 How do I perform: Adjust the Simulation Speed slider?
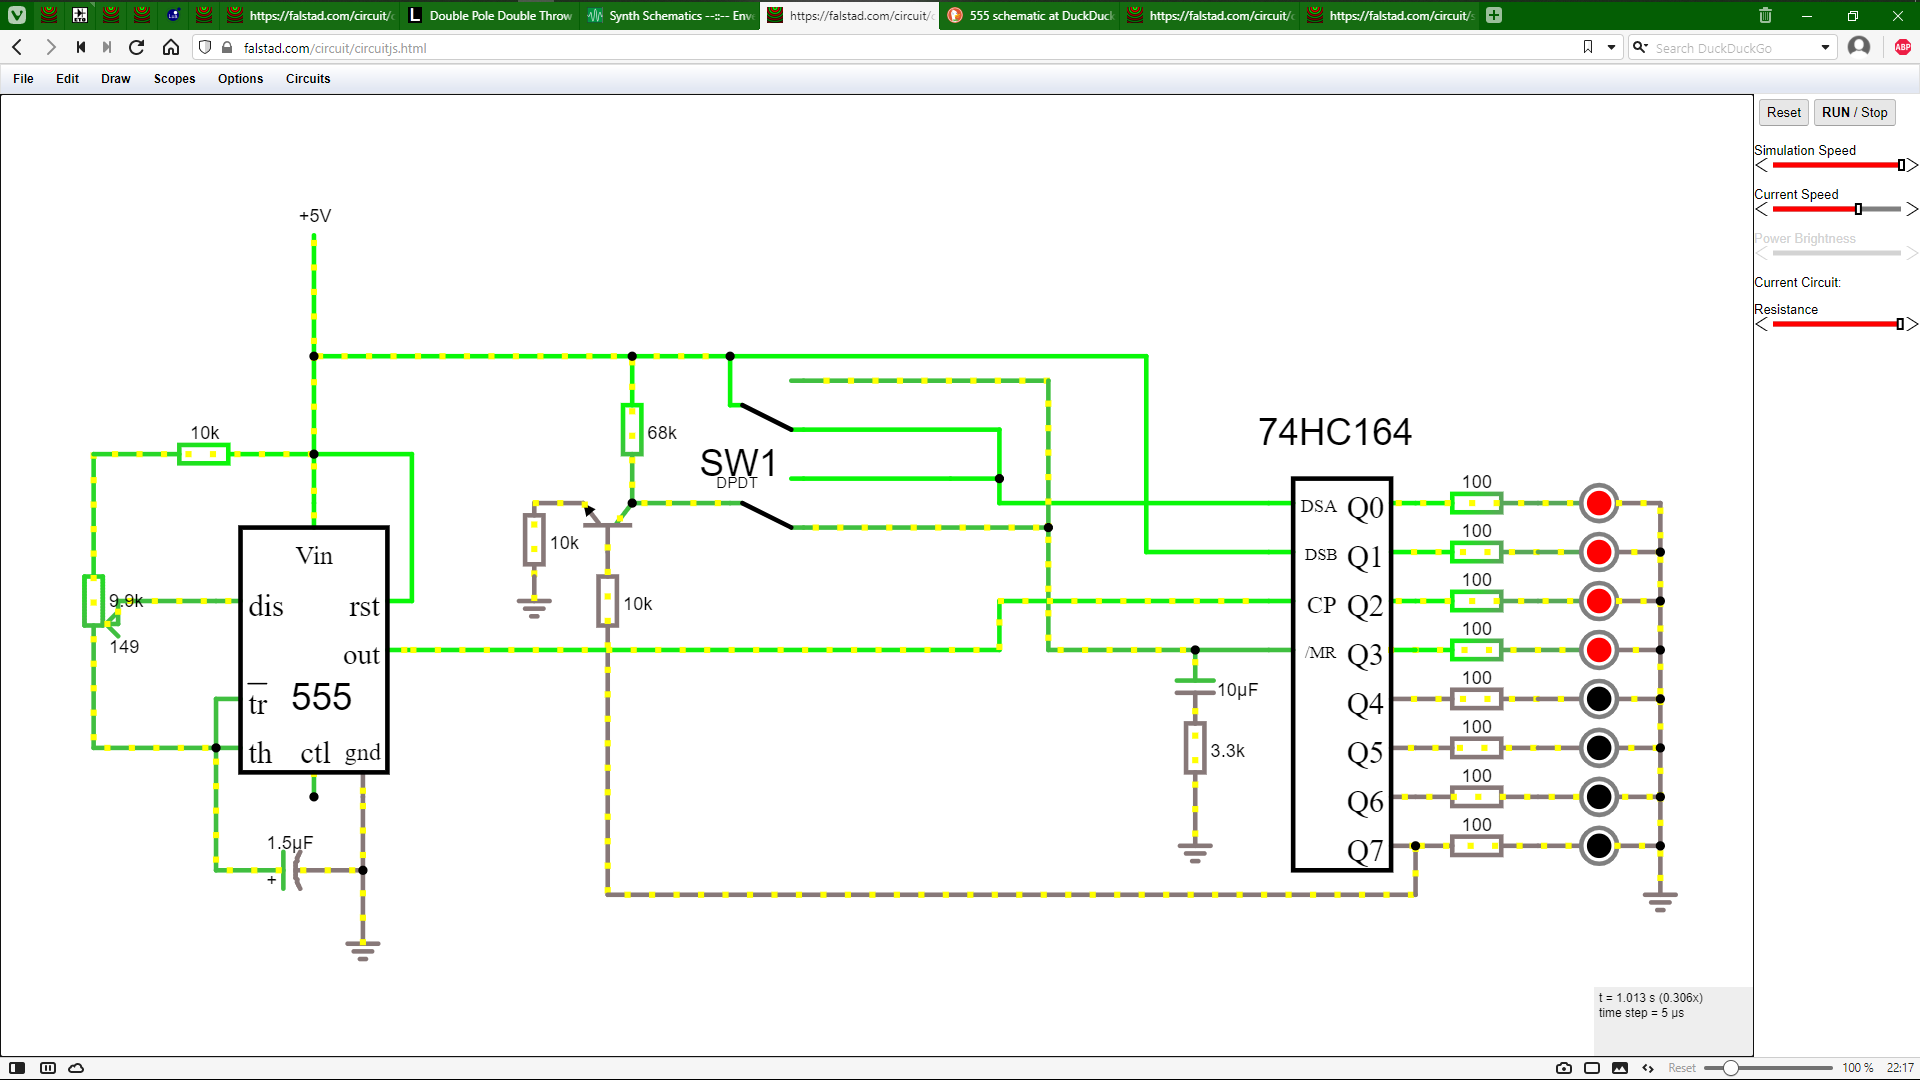(x=1837, y=165)
